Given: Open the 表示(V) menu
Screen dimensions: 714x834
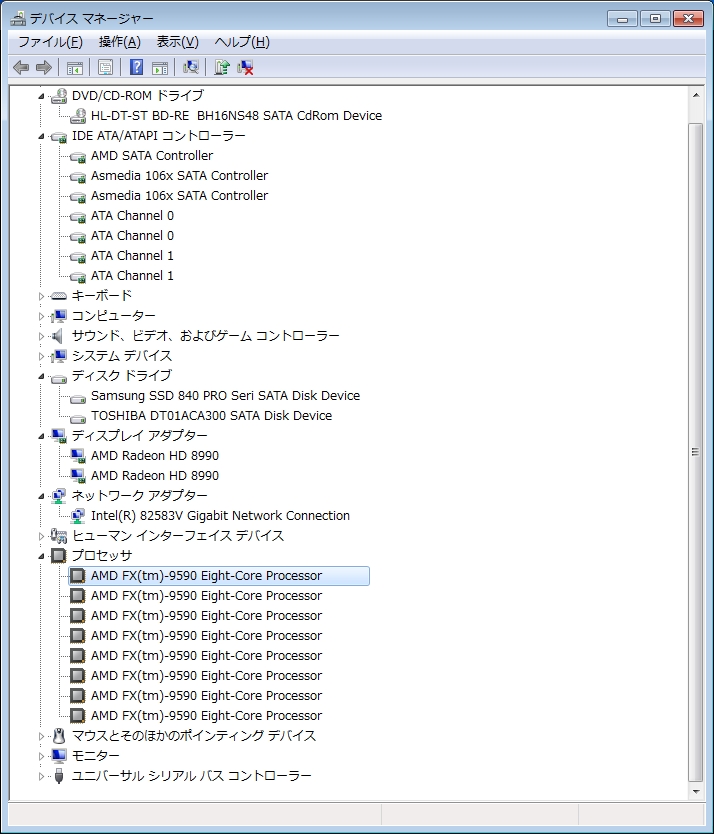Looking at the screenshot, I should (178, 42).
